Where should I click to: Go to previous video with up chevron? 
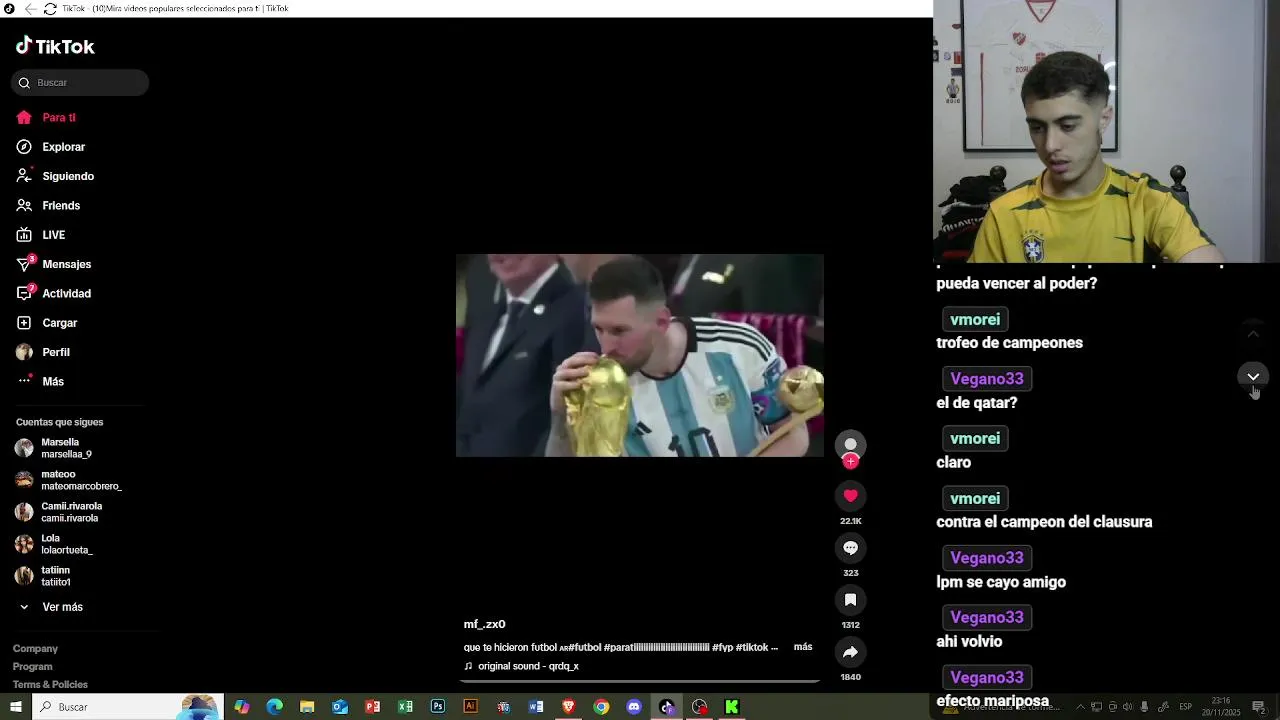(1253, 334)
